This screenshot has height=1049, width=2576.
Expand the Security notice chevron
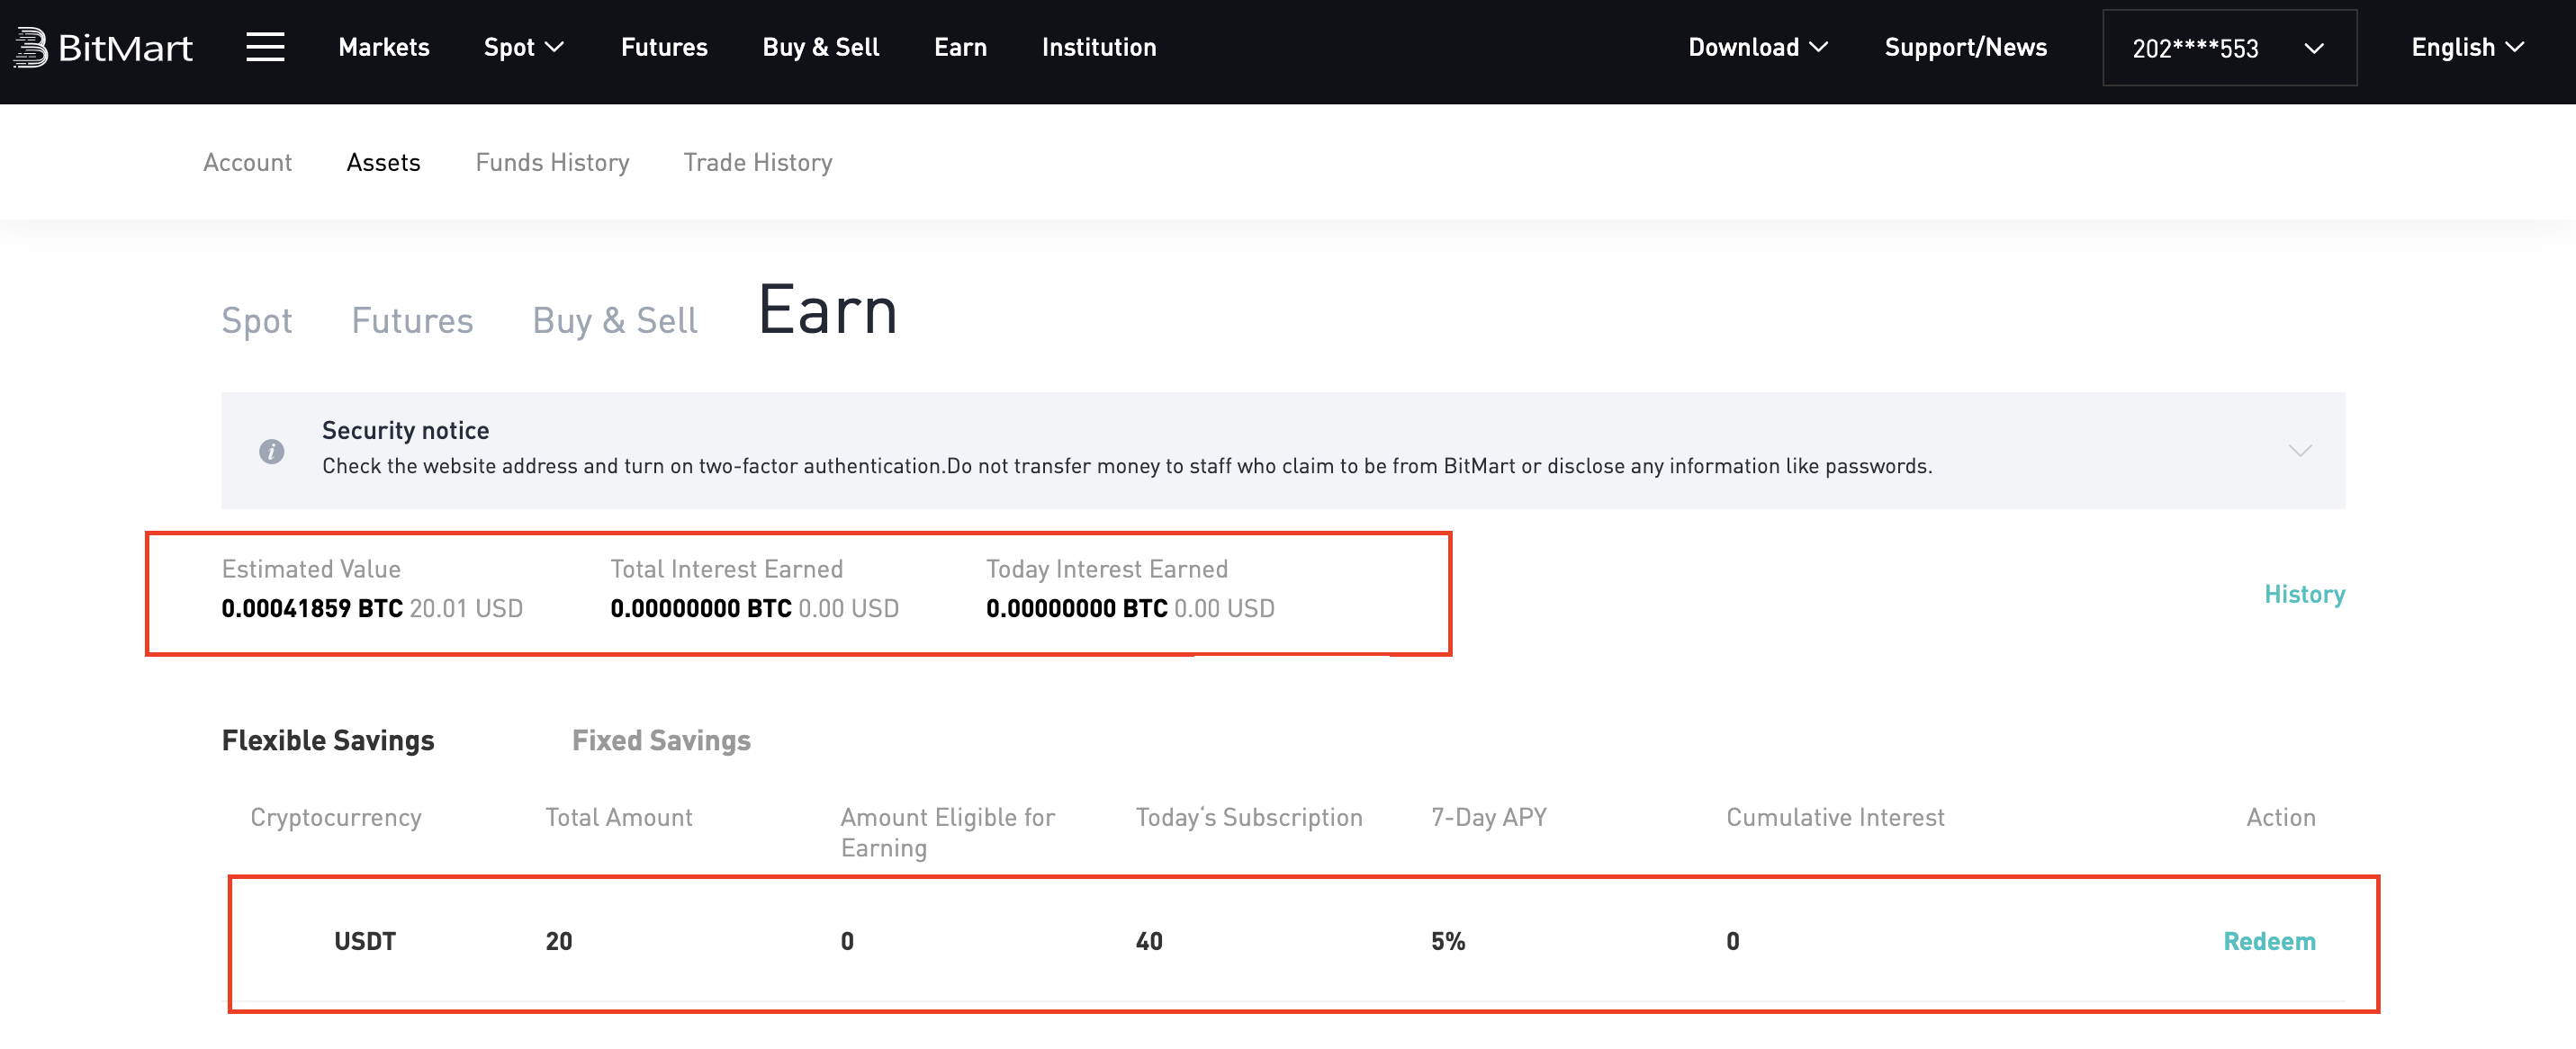(2299, 451)
